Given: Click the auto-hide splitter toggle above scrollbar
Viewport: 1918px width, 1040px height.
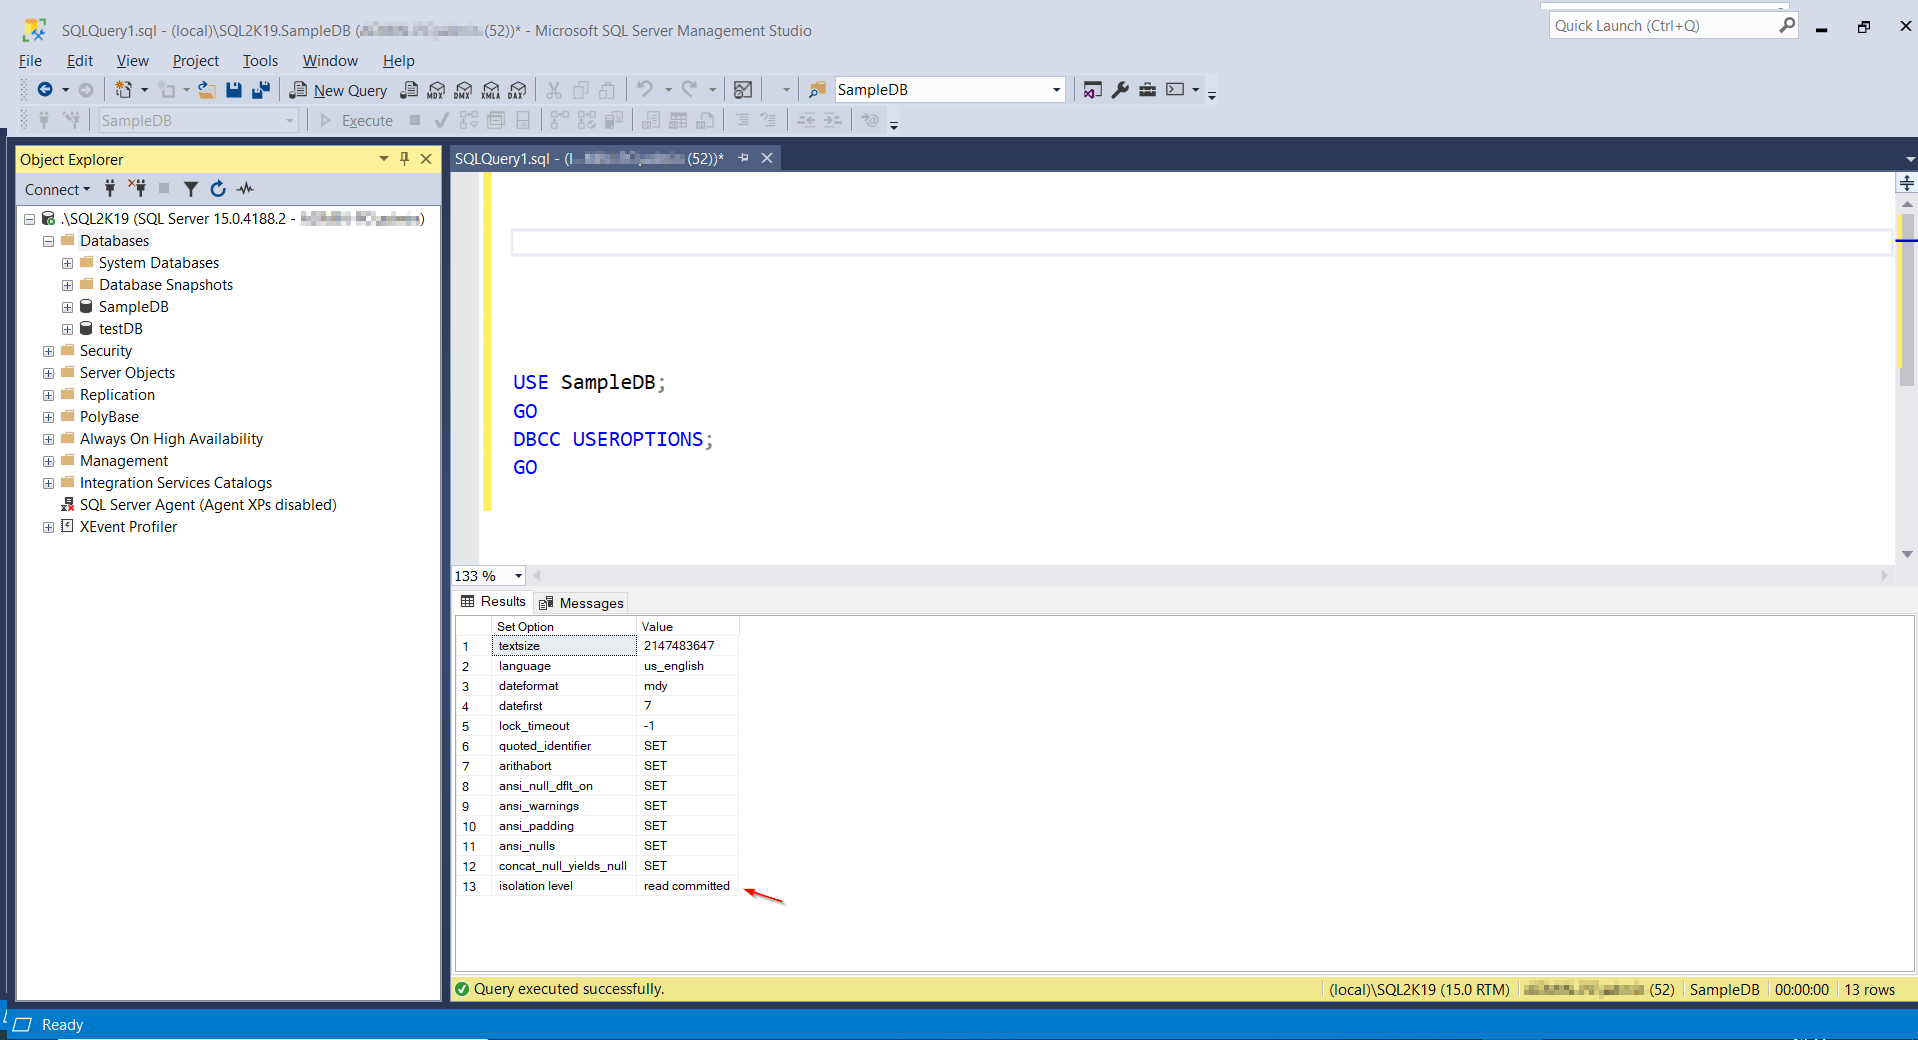Looking at the screenshot, I should tap(1907, 183).
